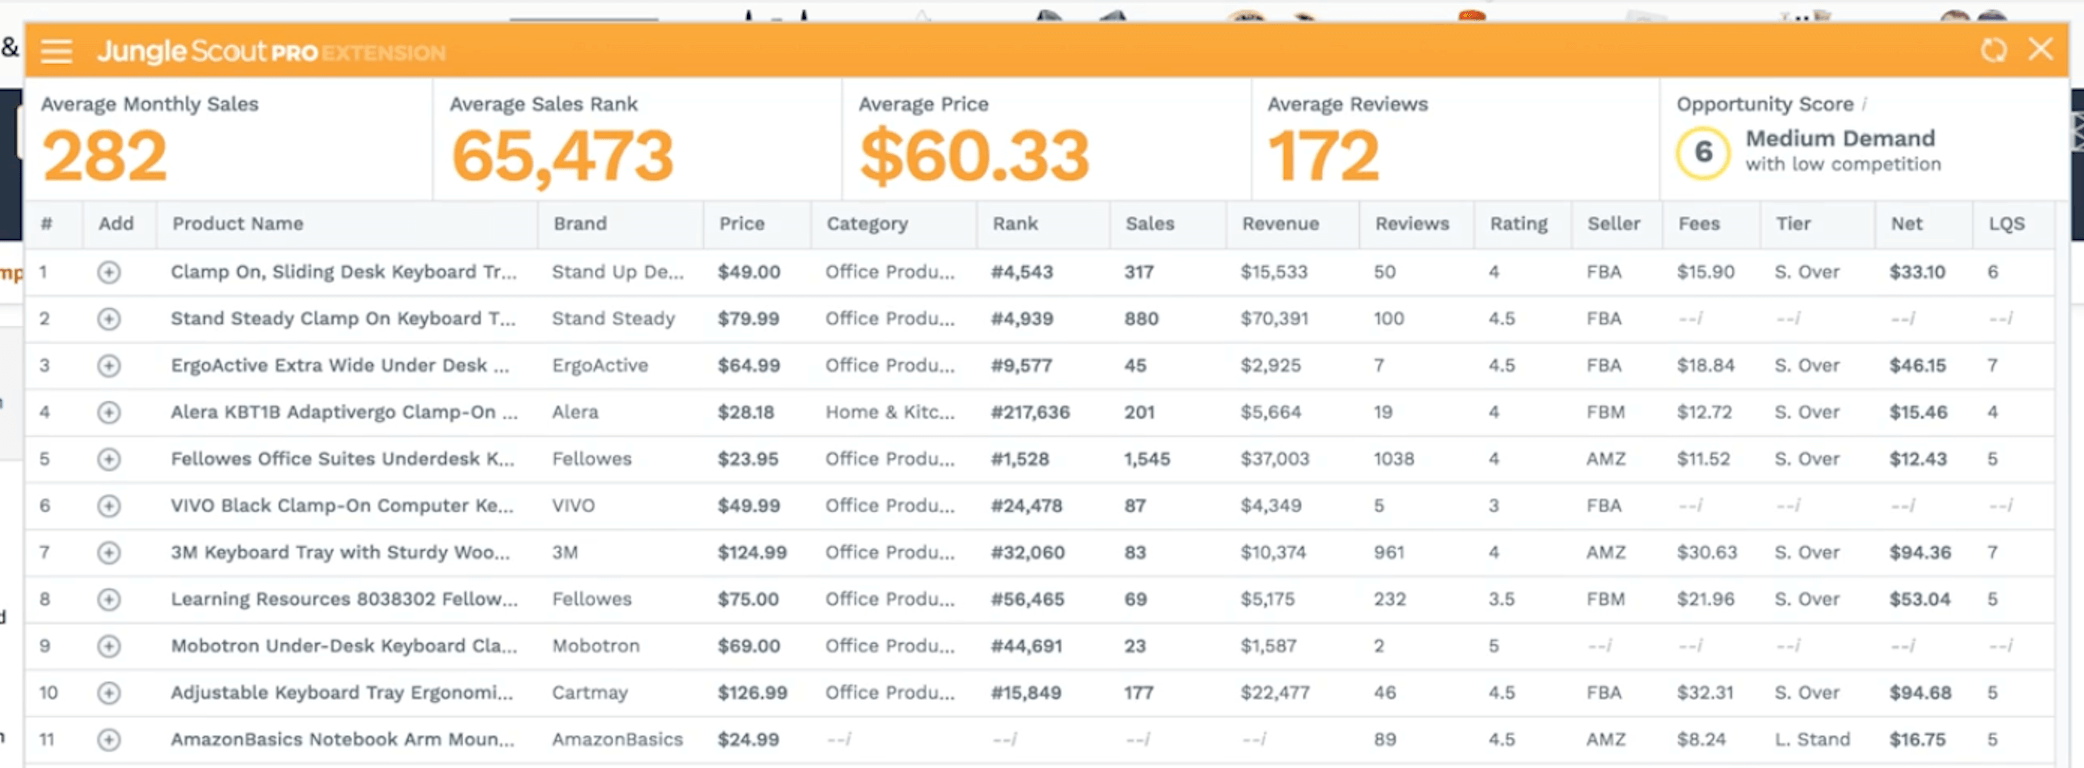Add Stand Steady Clamp On Keyboard product
The height and width of the screenshot is (768, 2084).
pyautogui.click(x=109, y=319)
